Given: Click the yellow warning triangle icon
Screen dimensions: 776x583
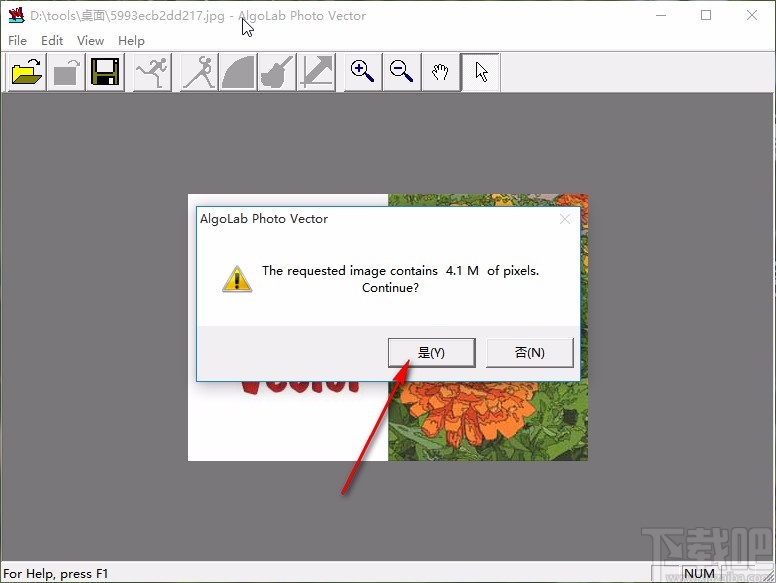Looking at the screenshot, I should 237,279.
